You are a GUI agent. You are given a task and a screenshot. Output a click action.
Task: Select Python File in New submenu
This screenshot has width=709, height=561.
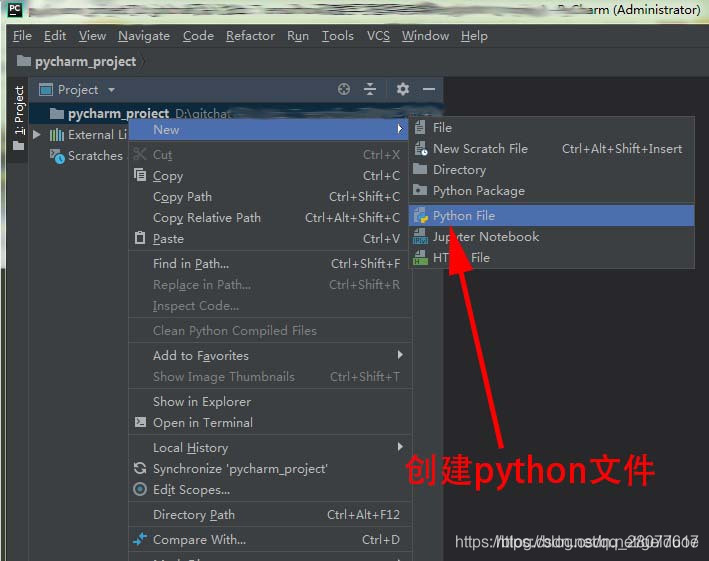tap(552, 216)
